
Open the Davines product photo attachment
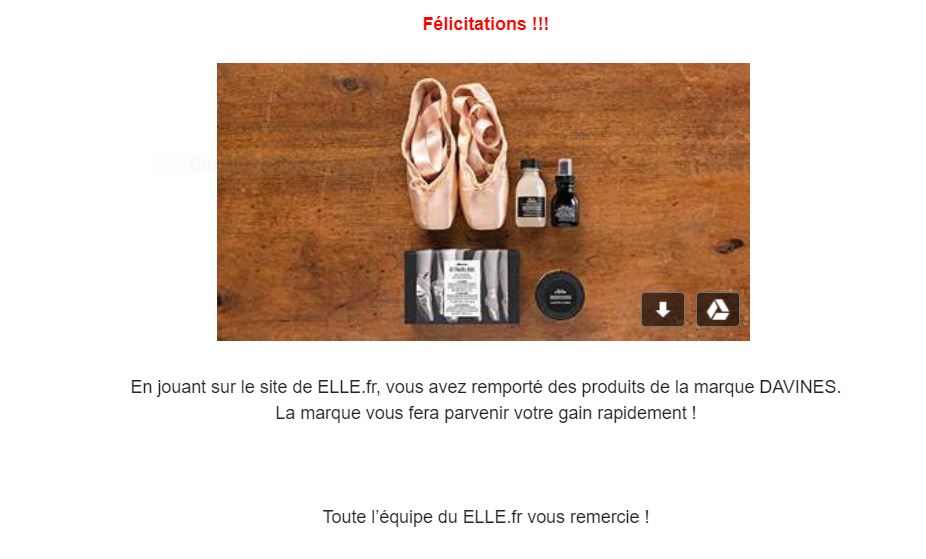tap(483, 202)
